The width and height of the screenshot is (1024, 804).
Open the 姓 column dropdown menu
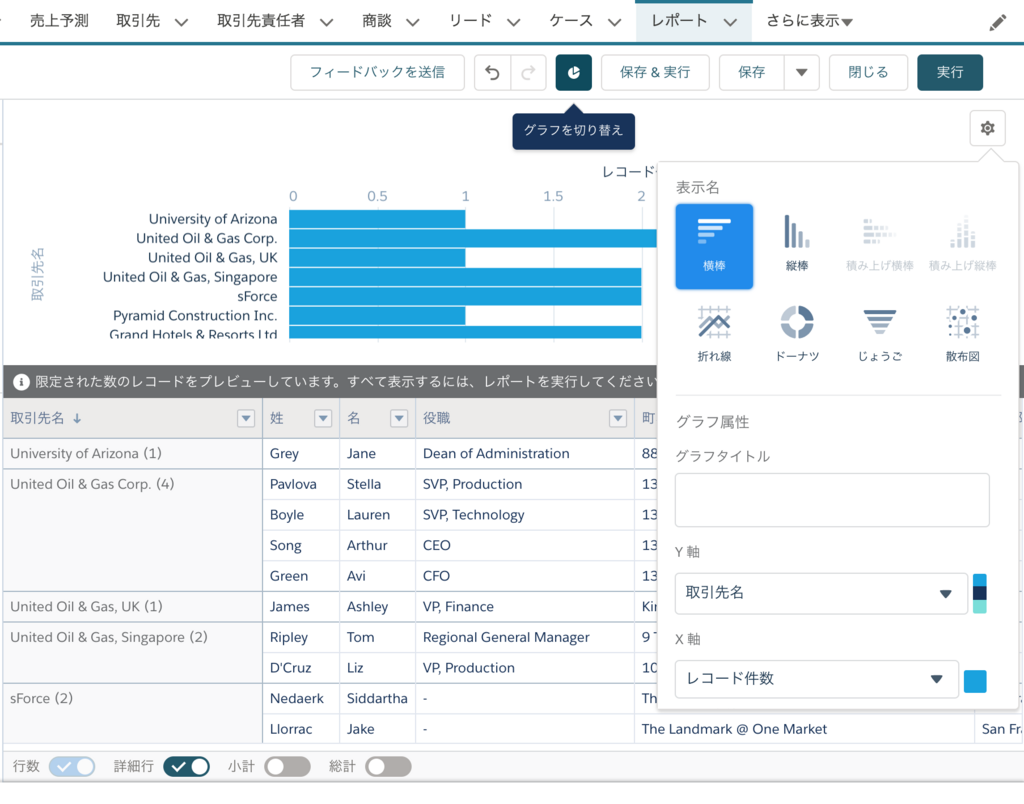[x=323, y=419]
